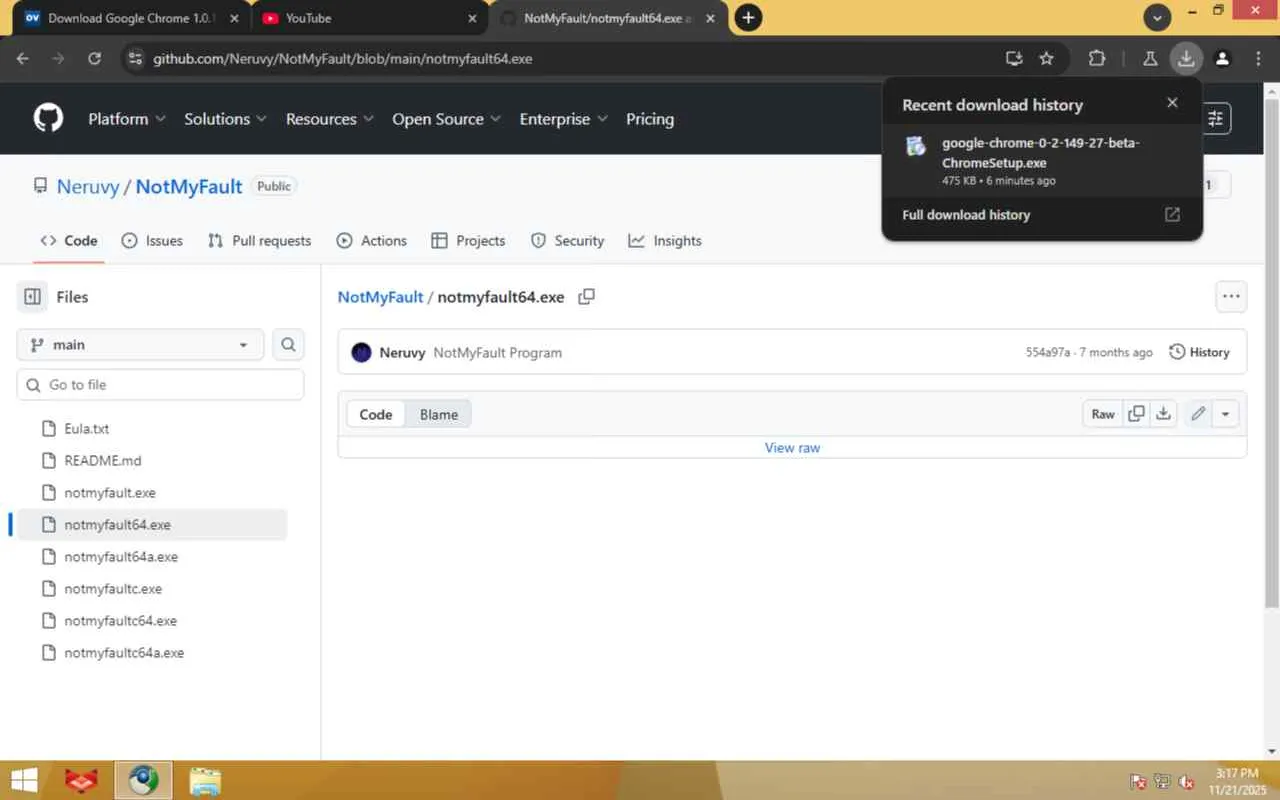Open the Pricing link
The image size is (1280, 800).
(x=650, y=119)
